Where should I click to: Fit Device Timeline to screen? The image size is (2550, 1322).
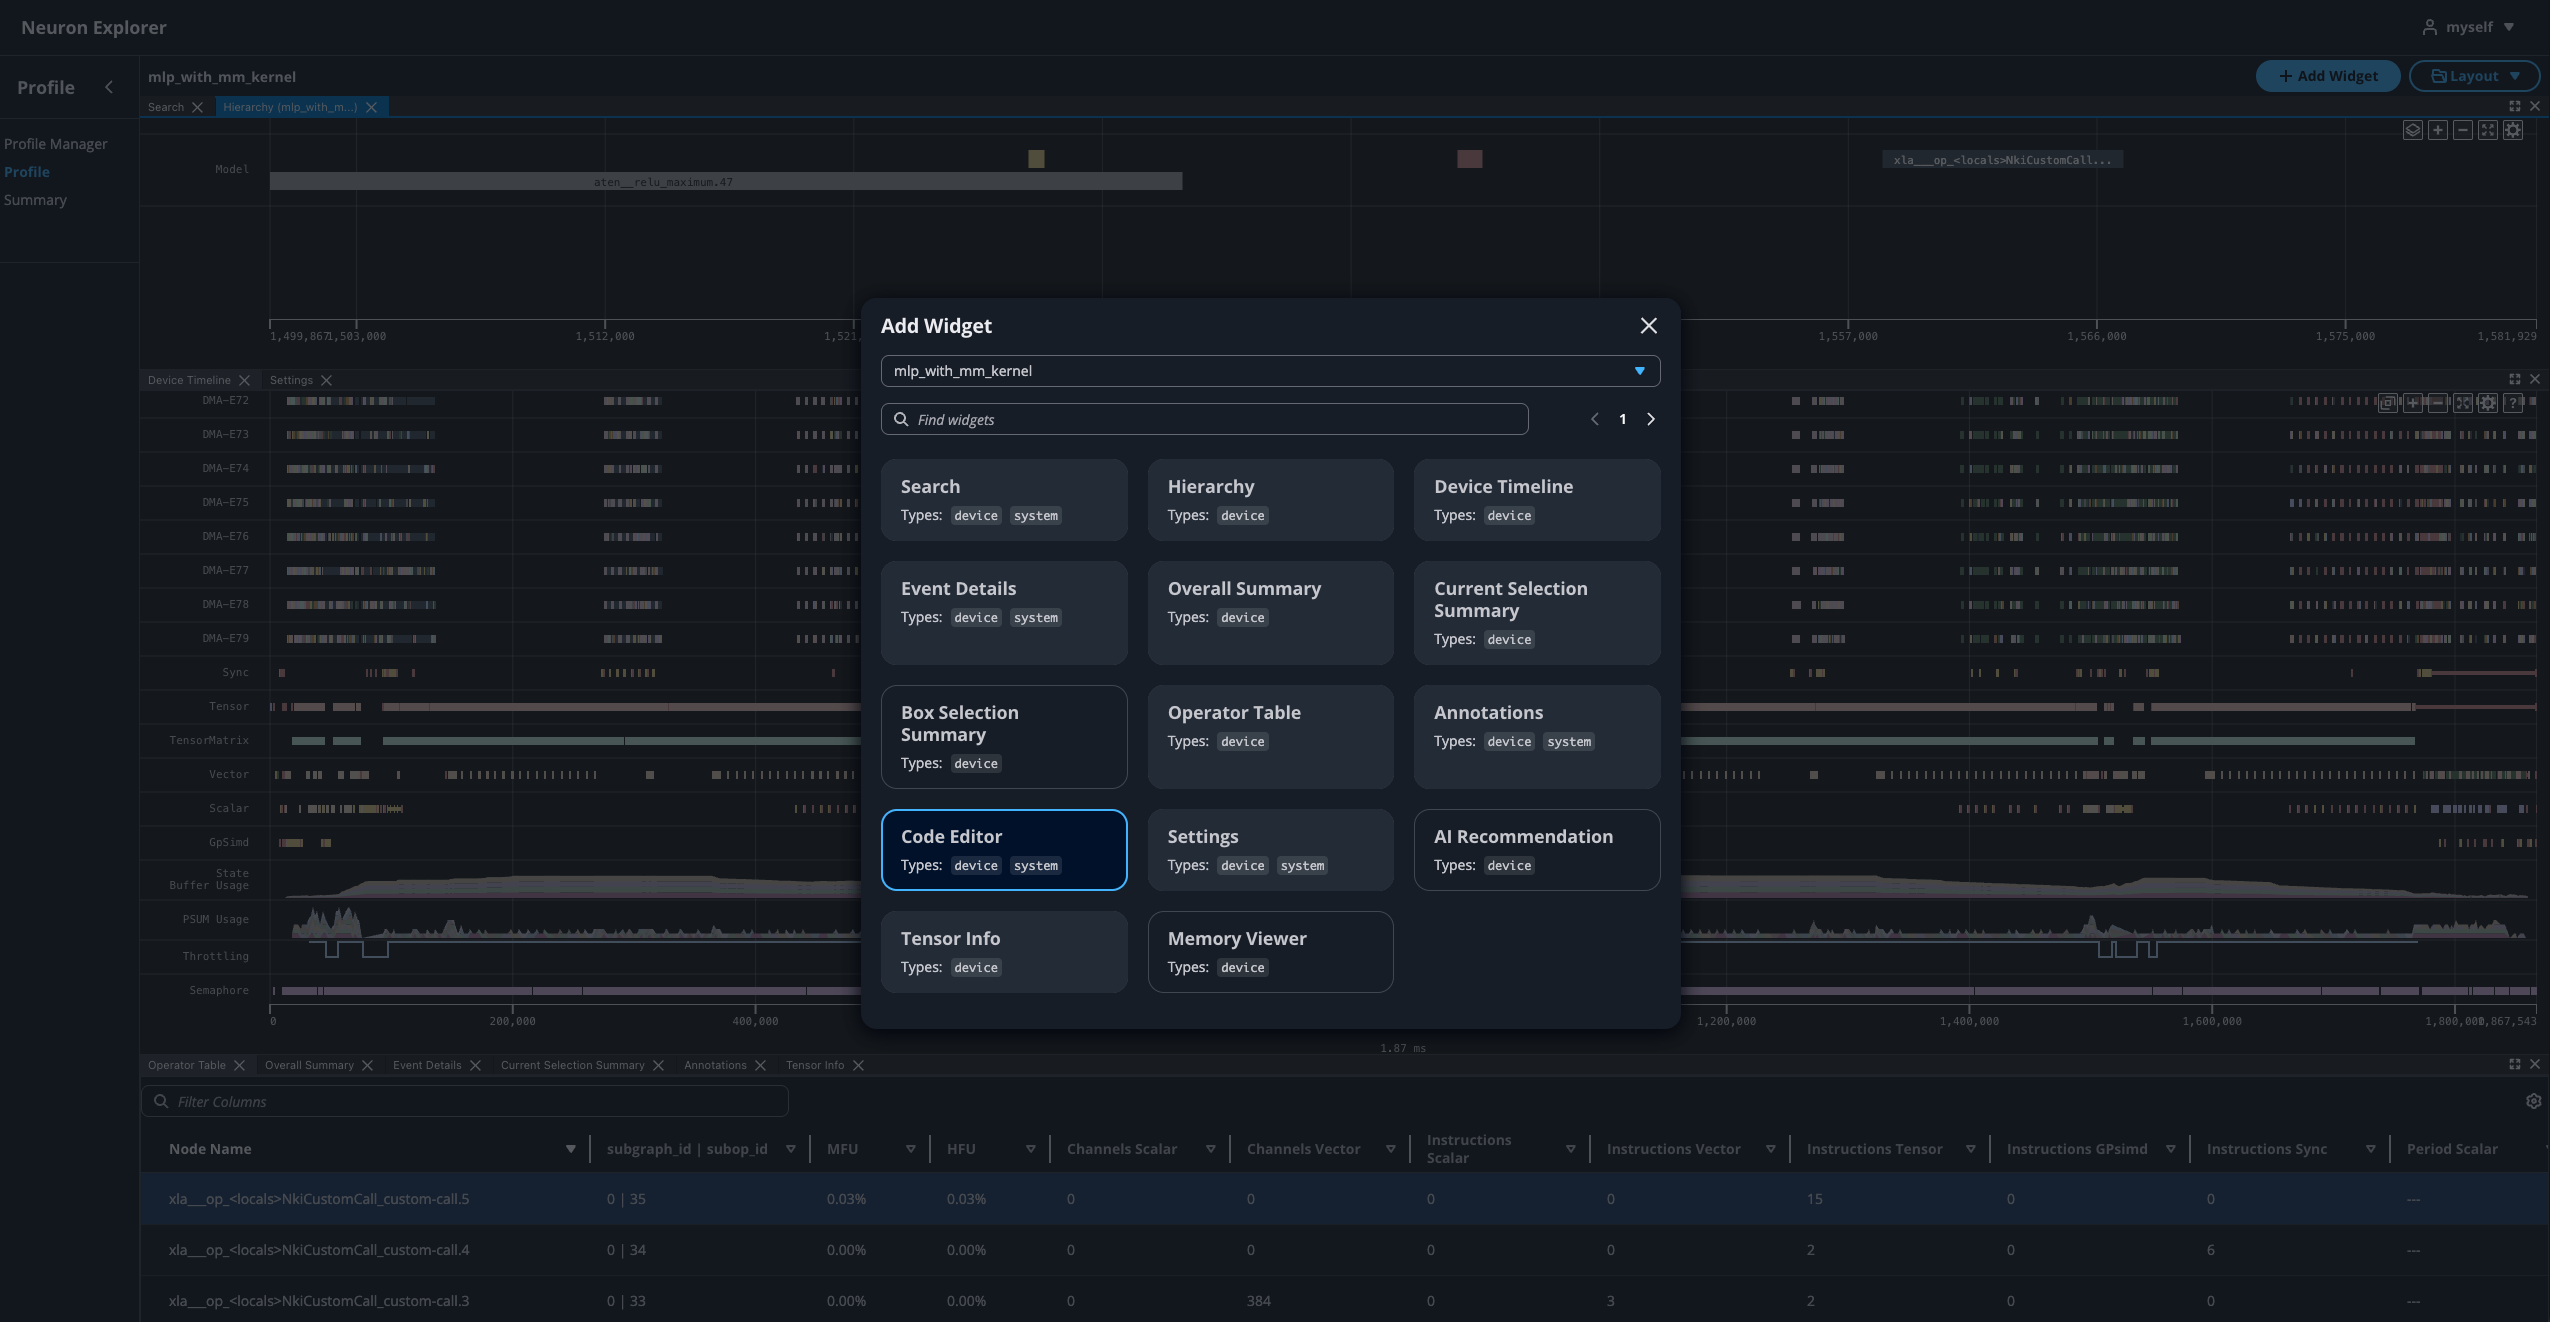[x=2463, y=403]
